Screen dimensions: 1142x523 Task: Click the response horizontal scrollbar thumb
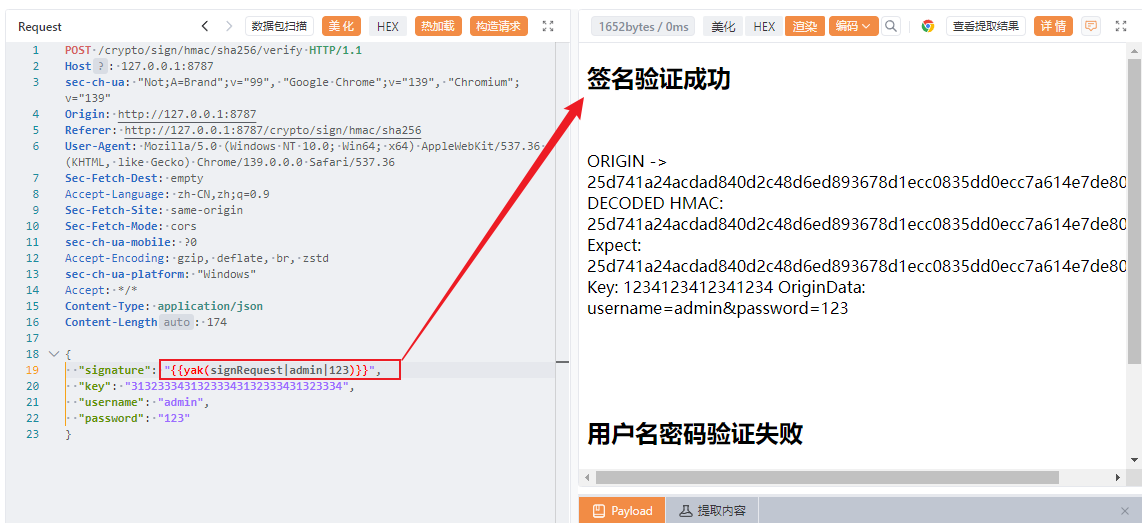tap(827, 477)
